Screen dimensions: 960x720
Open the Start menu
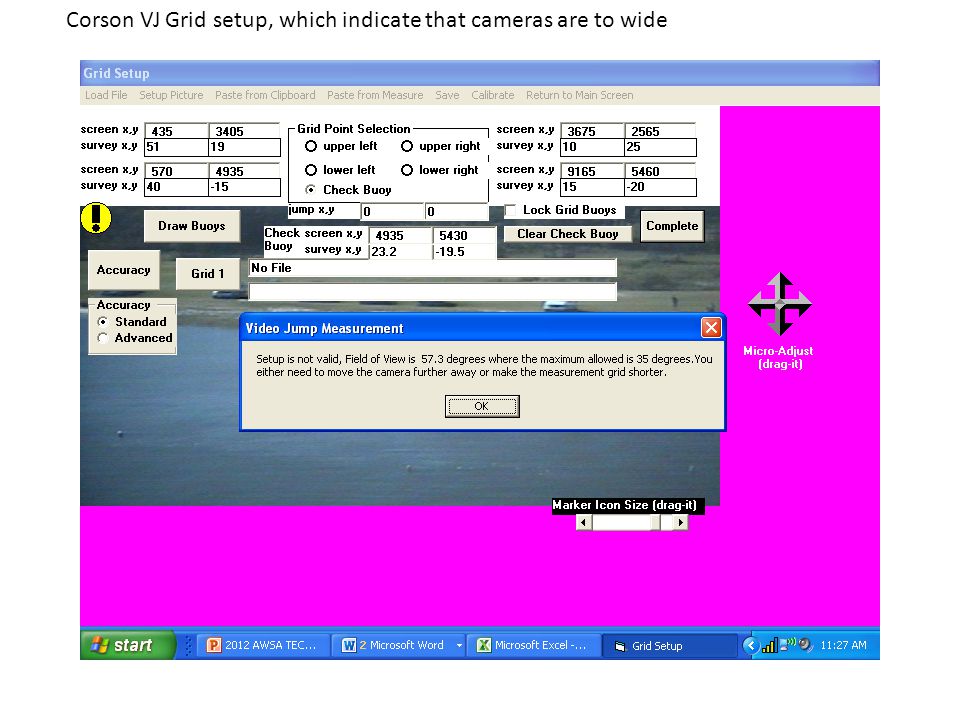[x=127, y=645]
